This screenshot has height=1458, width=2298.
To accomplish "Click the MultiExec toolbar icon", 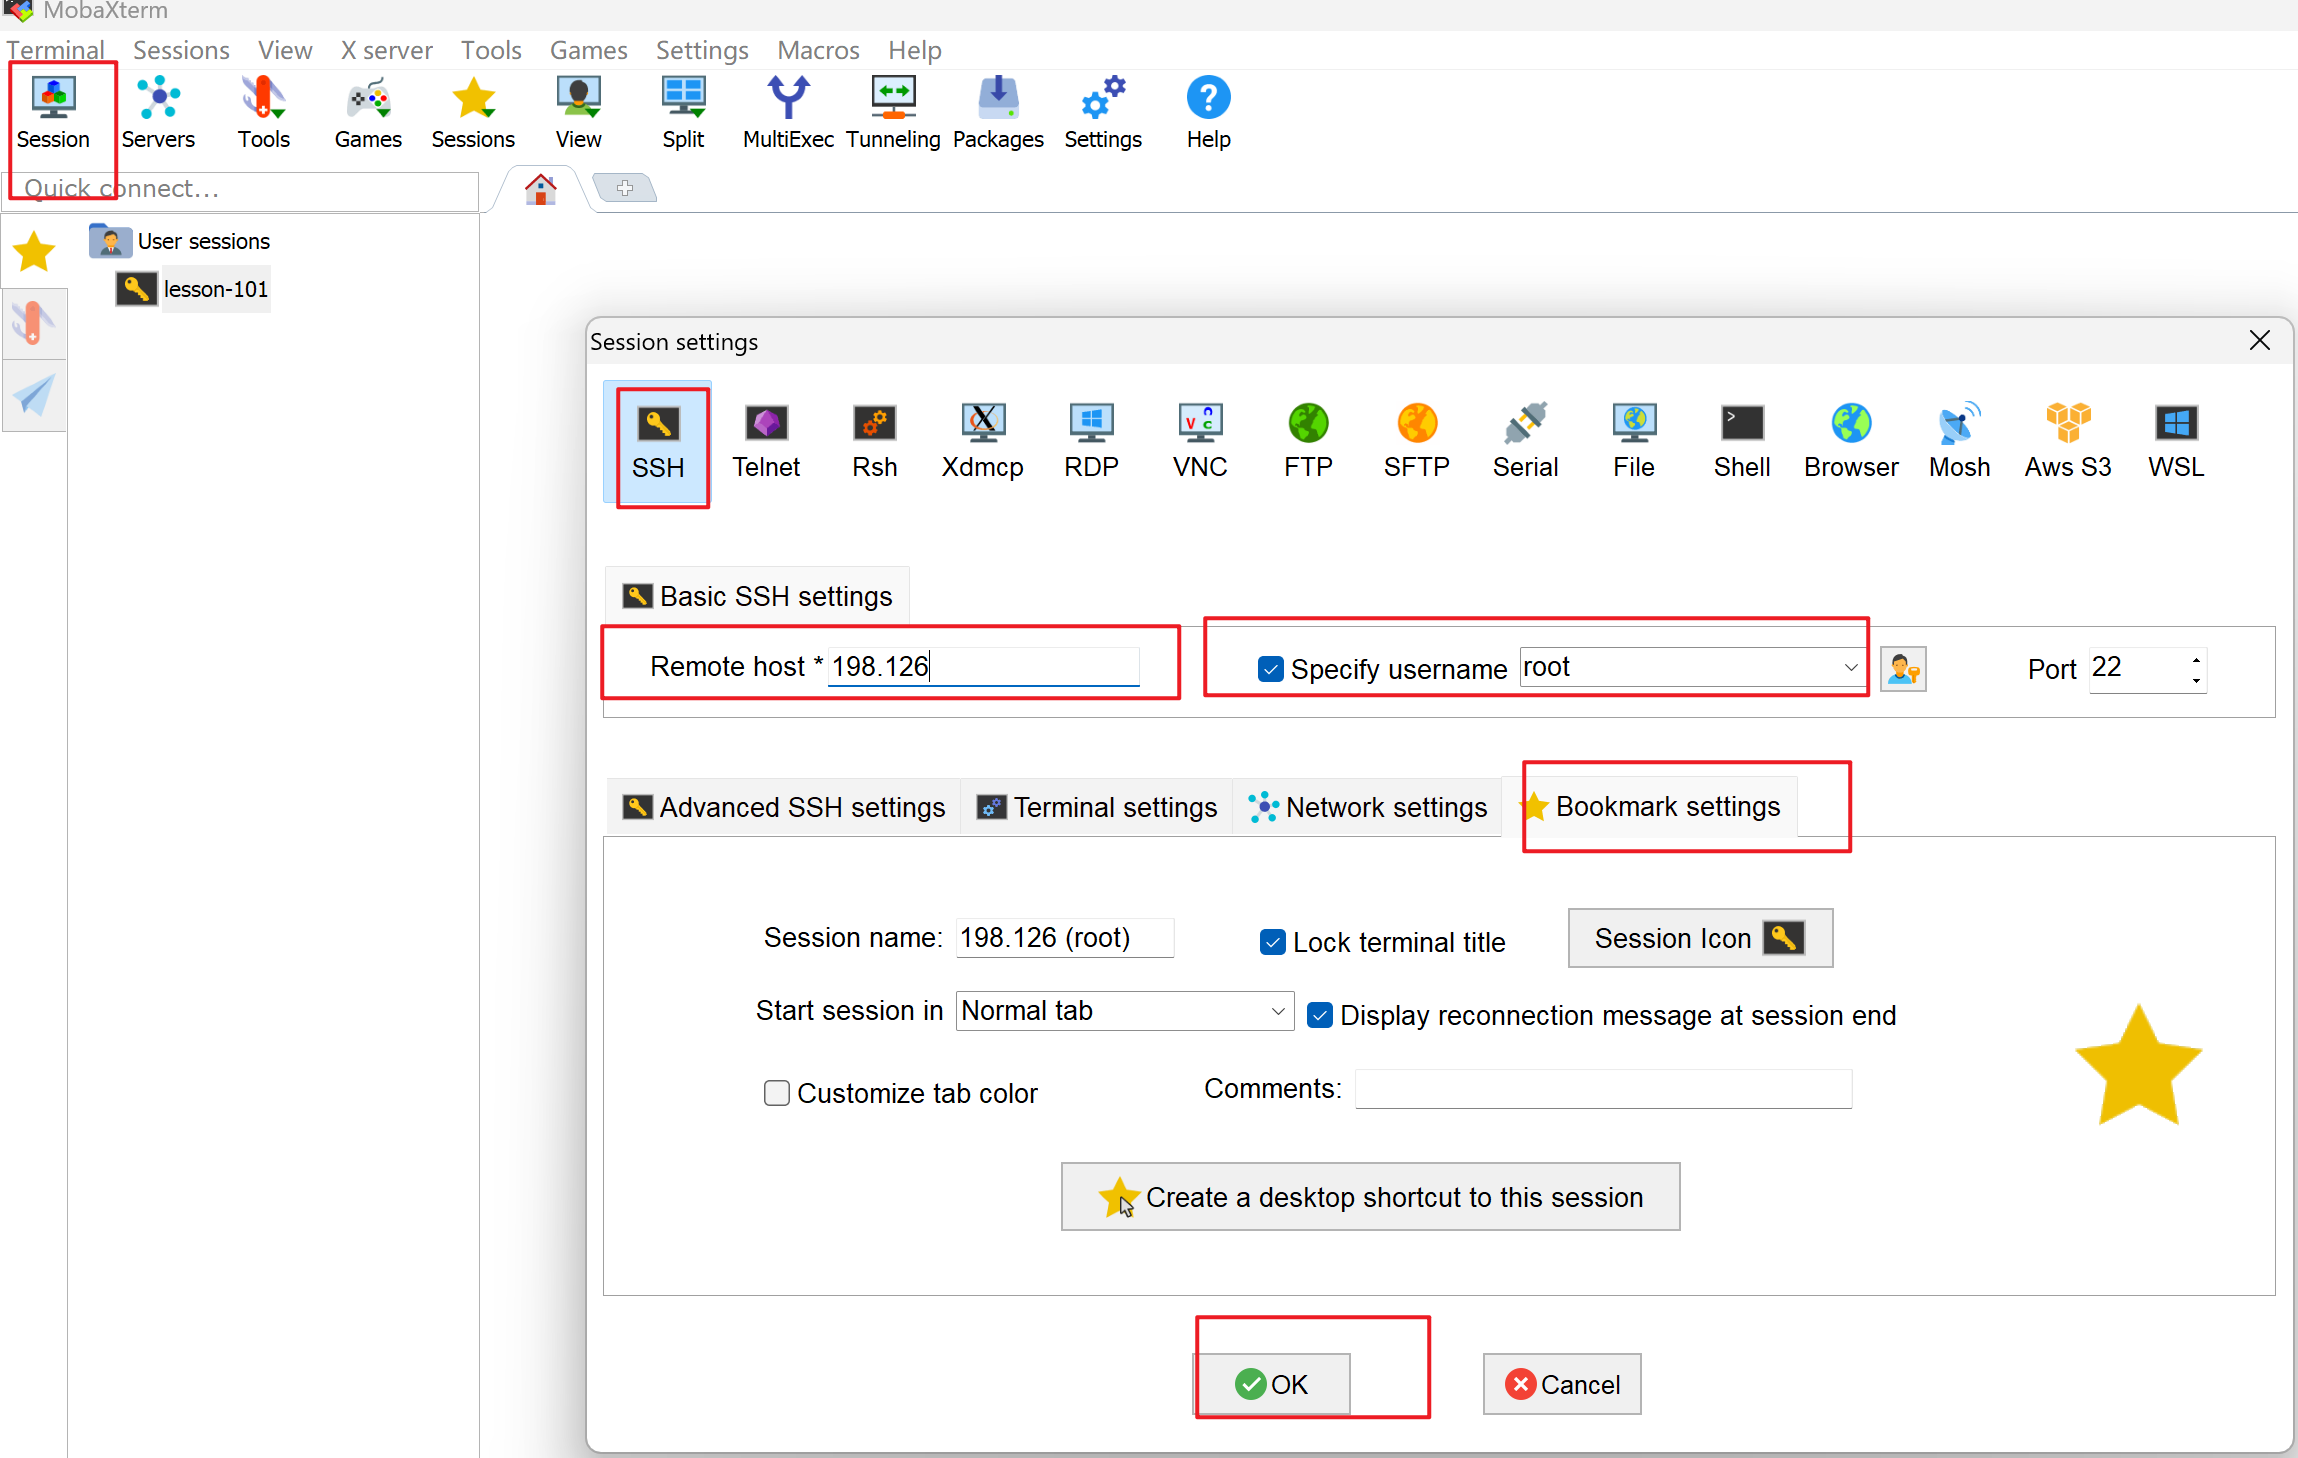I will click(x=787, y=111).
